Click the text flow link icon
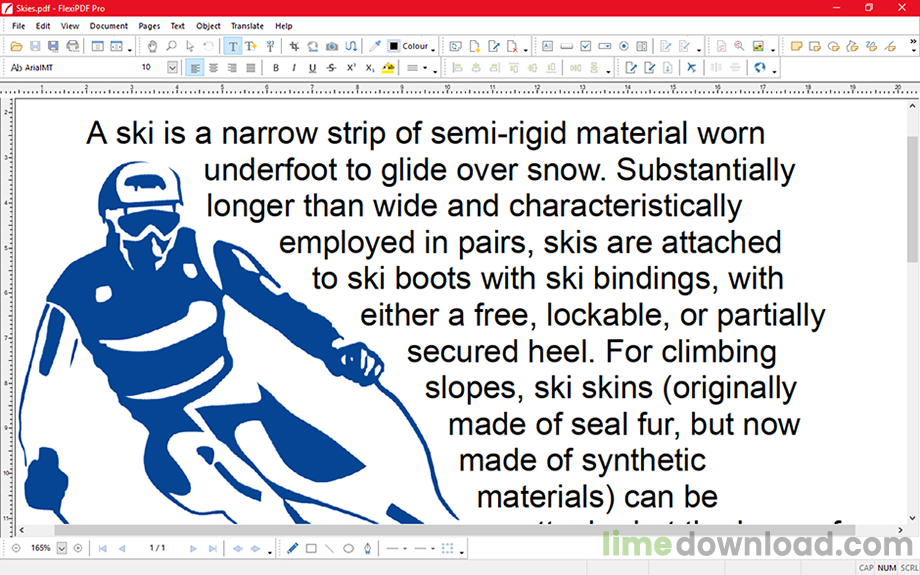Image resolution: width=920 pixels, height=575 pixels. tap(351, 46)
